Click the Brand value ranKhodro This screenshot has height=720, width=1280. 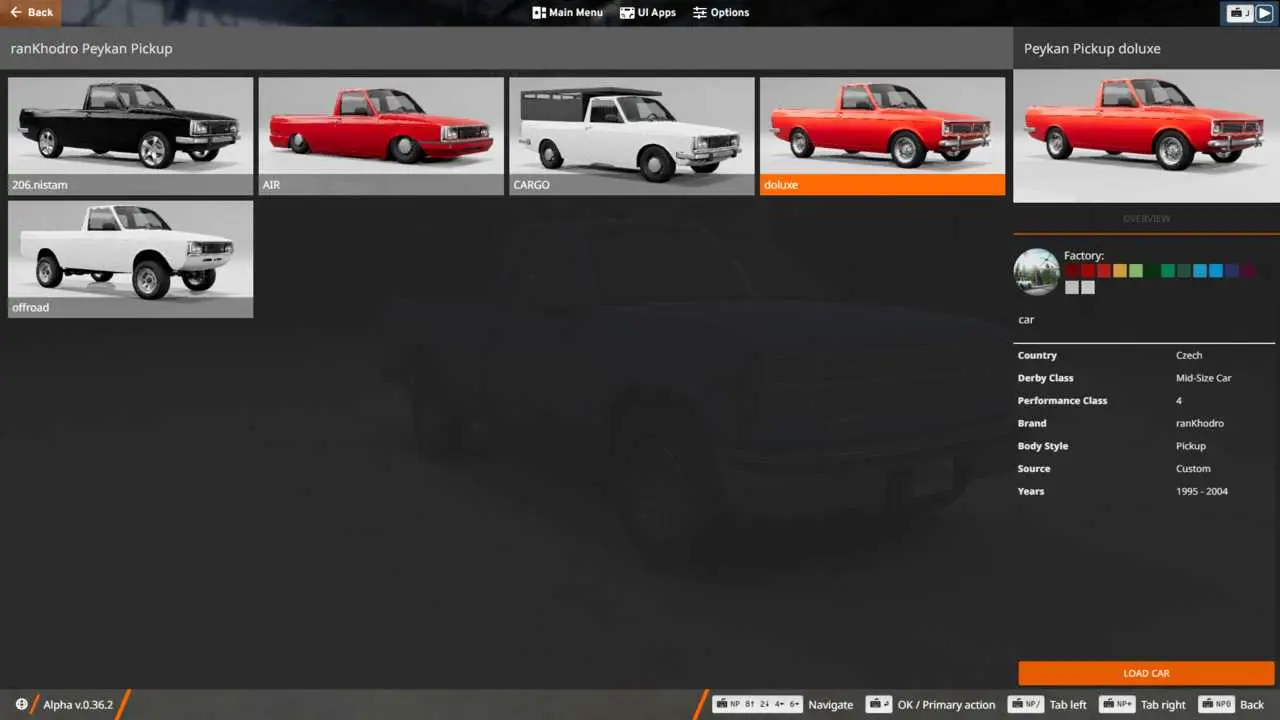coord(1200,423)
